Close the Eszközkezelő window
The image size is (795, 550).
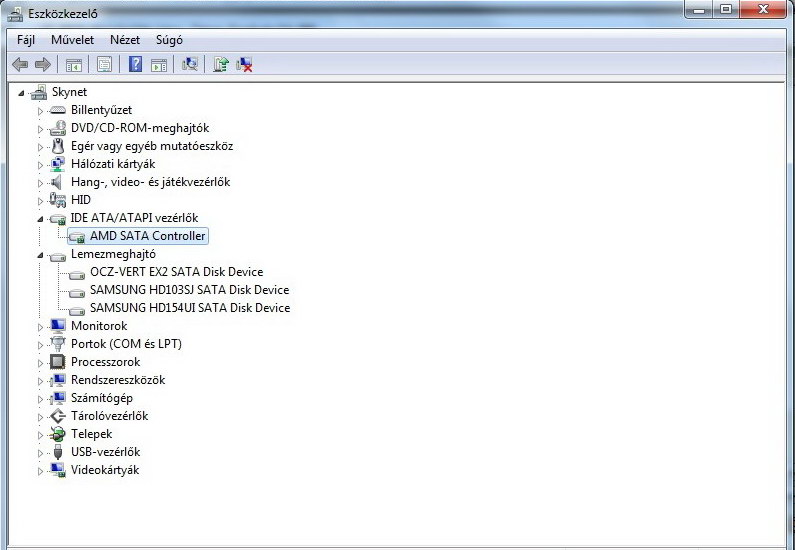(764, 10)
